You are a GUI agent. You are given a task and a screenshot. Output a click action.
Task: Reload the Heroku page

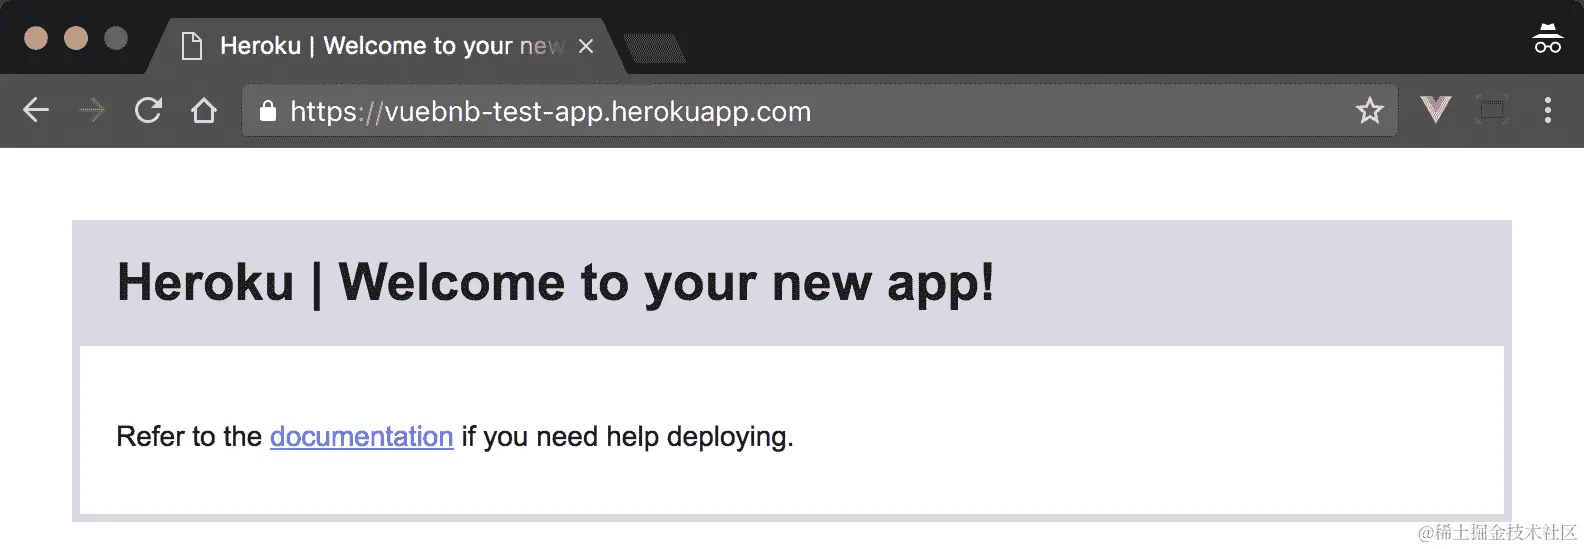(148, 110)
